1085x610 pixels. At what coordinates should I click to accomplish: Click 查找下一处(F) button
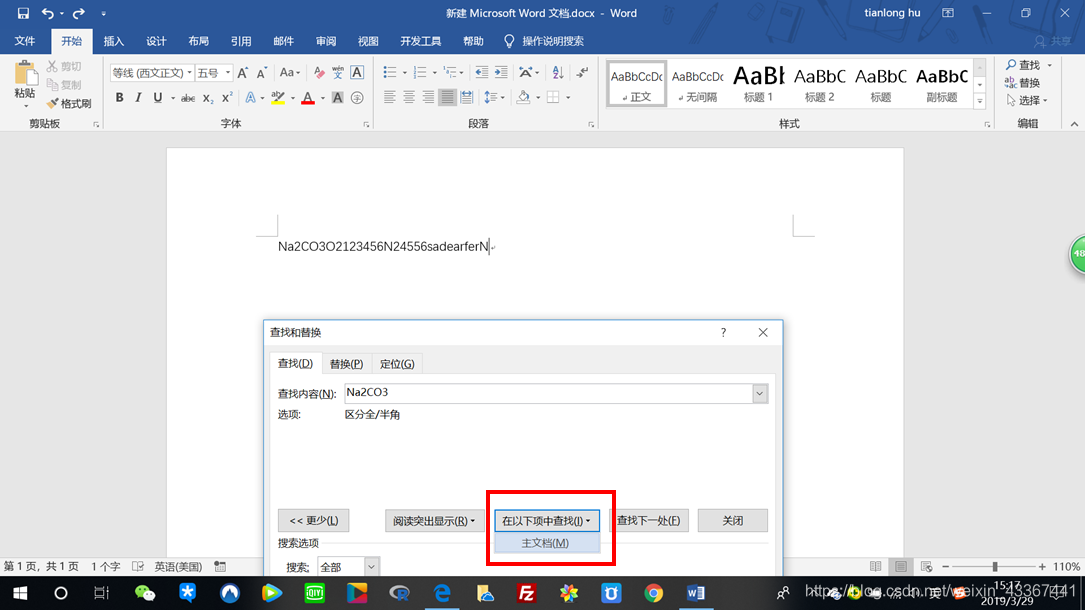[x=648, y=521]
